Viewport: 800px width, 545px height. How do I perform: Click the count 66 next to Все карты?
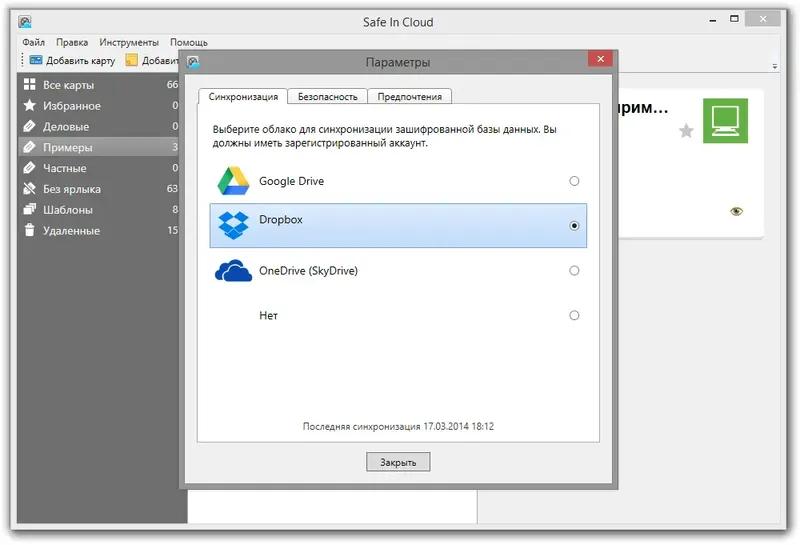(x=172, y=84)
